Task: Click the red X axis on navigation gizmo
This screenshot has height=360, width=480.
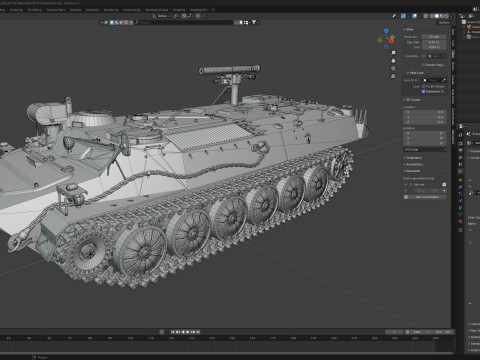Action: pos(391,41)
